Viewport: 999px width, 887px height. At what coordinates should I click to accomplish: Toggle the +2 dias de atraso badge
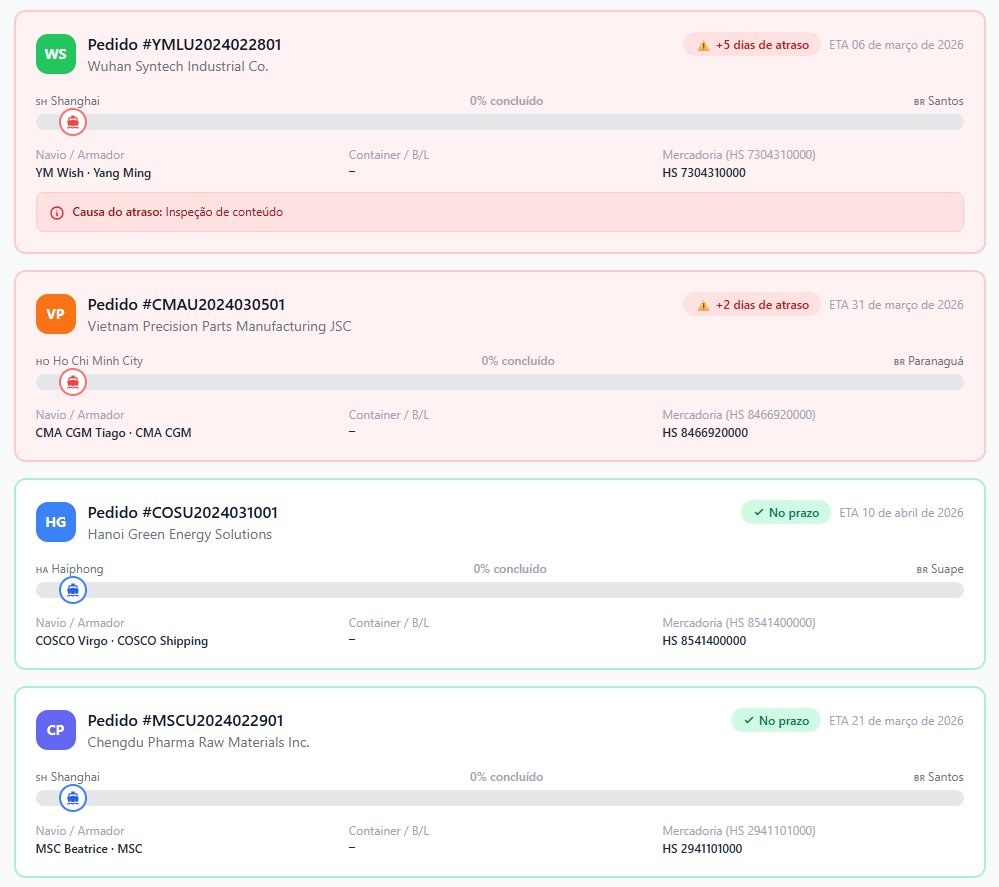click(x=751, y=304)
